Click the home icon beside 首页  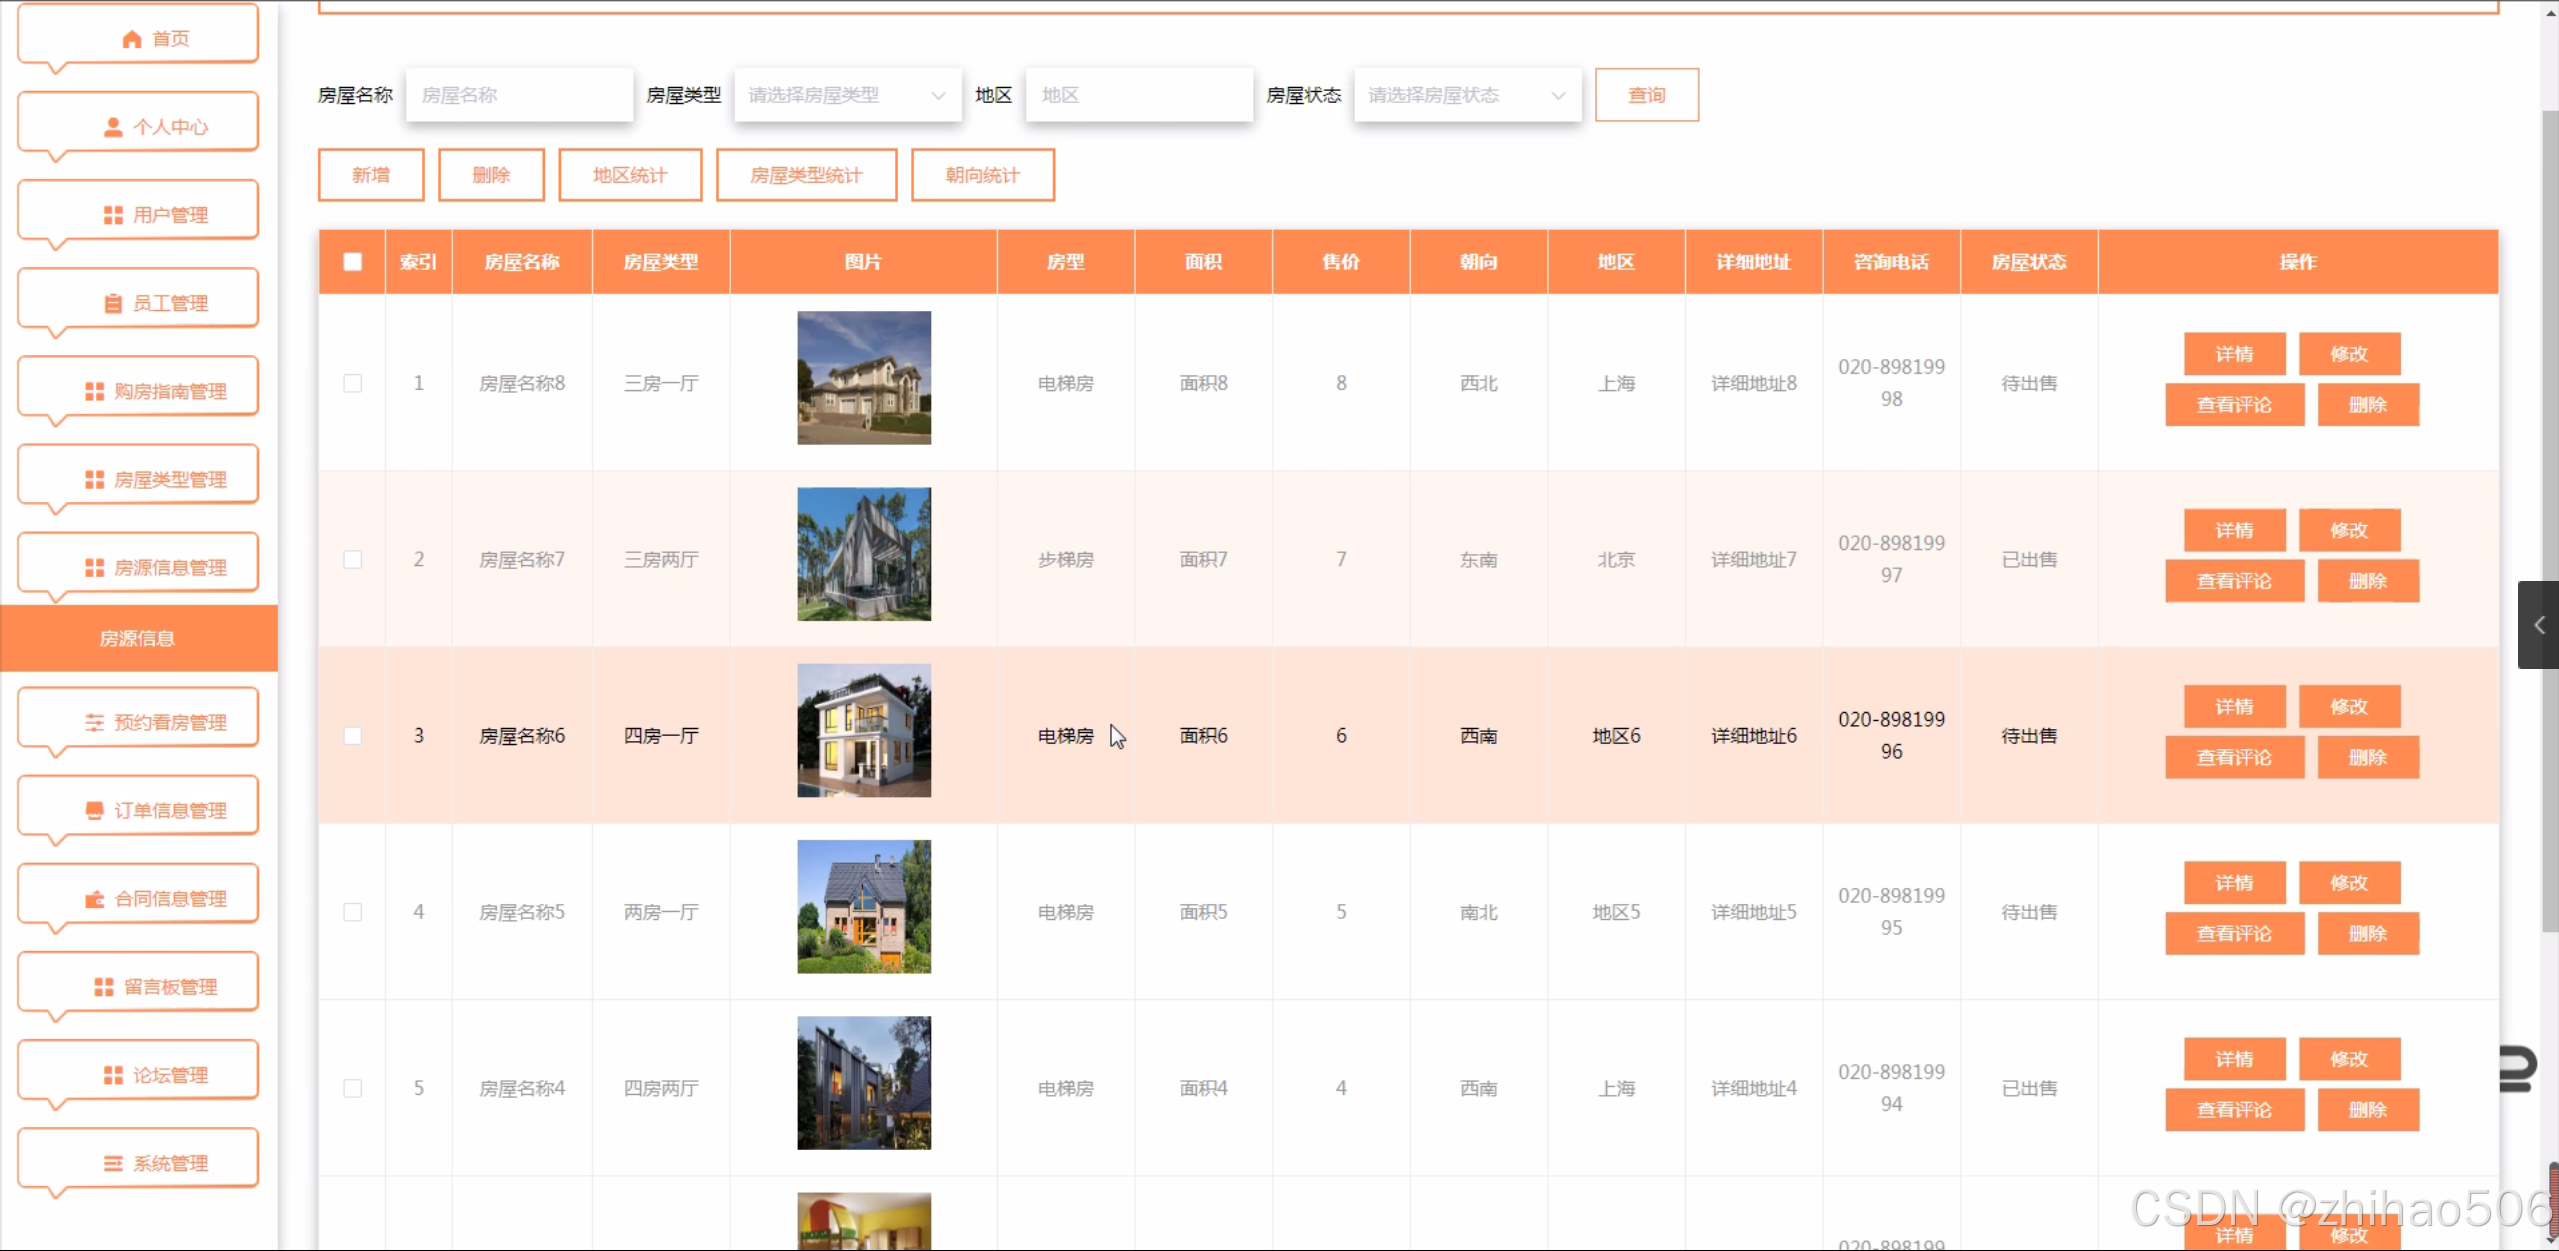point(131,39)
